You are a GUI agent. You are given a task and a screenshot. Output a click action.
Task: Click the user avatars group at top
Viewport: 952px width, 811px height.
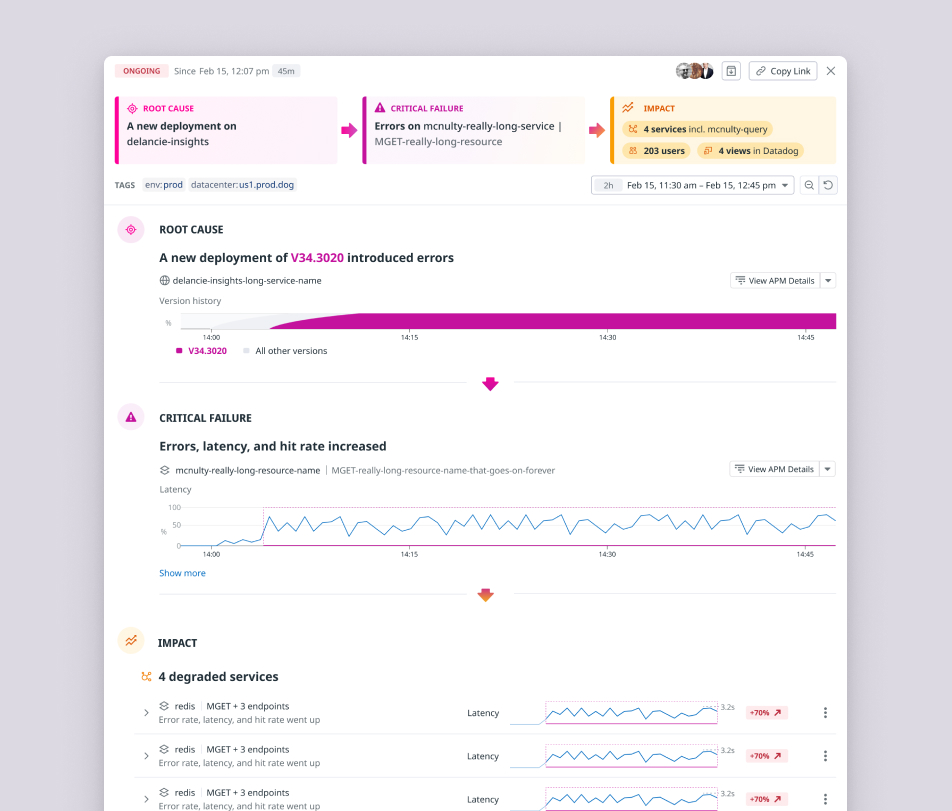(694, 71)
